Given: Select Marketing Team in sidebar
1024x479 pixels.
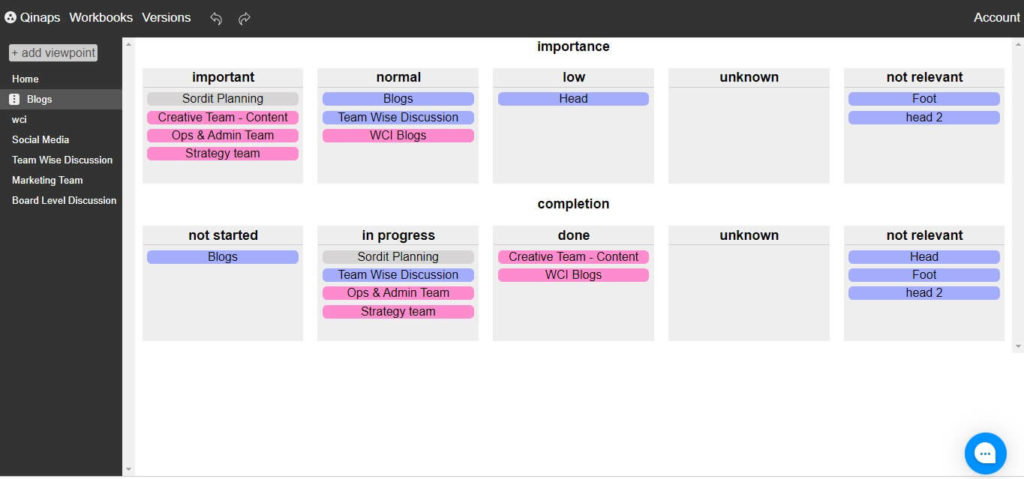Looking at the screenshot, I should point(47,180).
